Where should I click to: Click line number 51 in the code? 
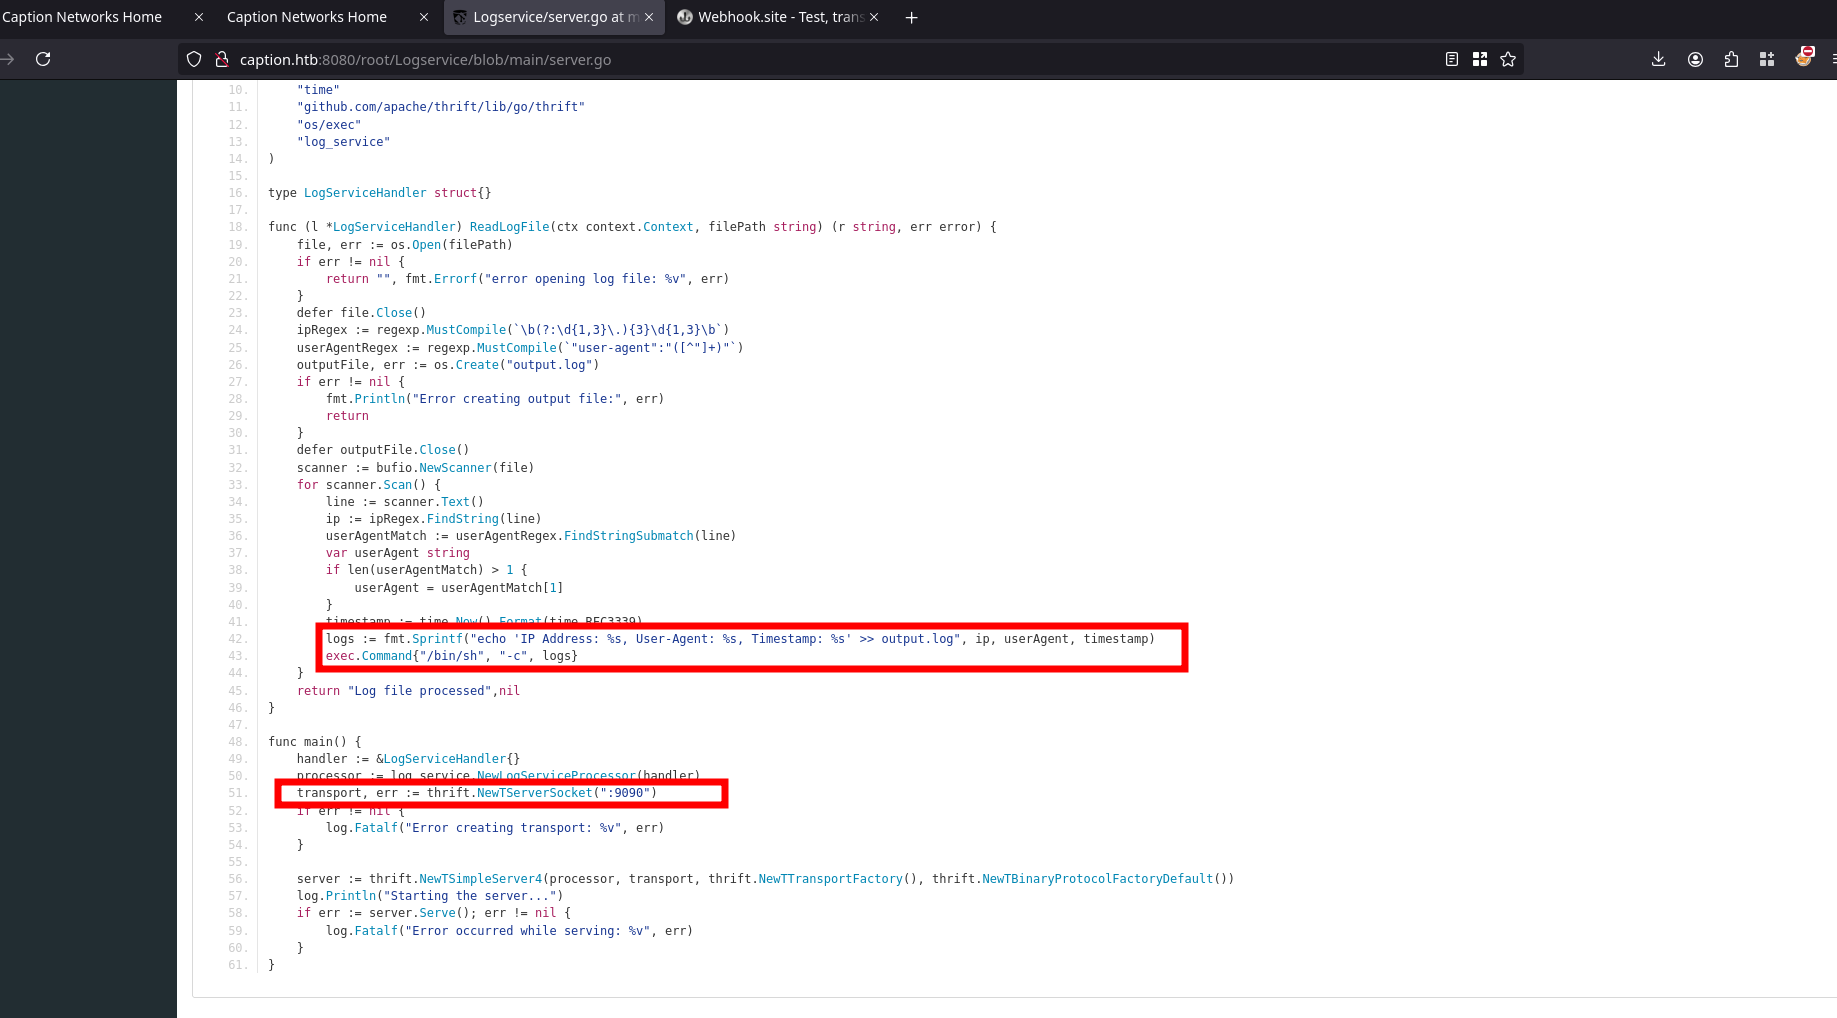point(237,793)
